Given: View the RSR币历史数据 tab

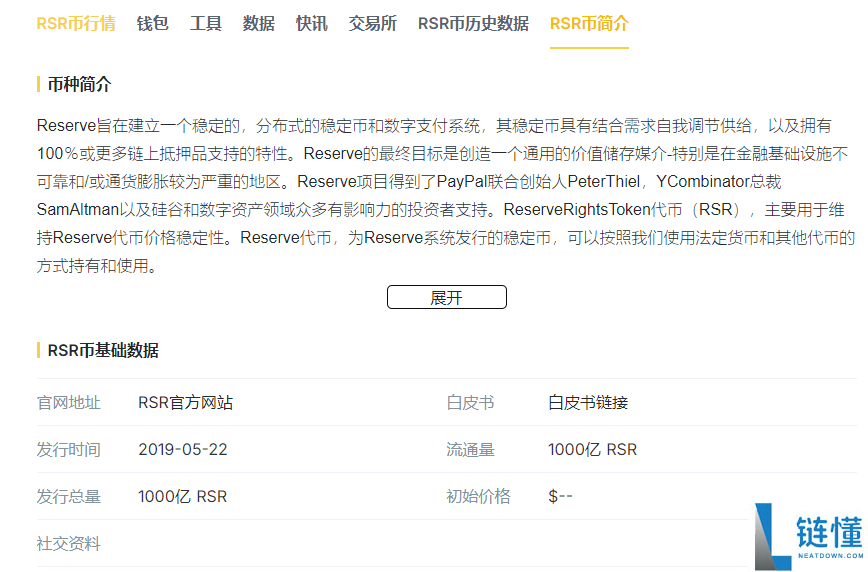Looking at the screenshot, I should click(x=473, y=24).
